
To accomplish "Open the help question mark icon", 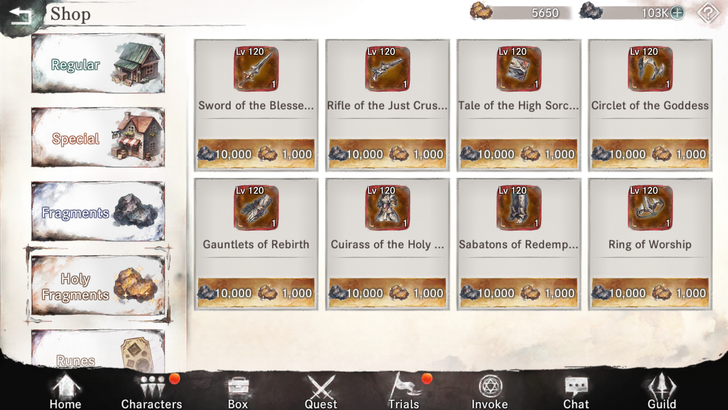I will (708, 13).
